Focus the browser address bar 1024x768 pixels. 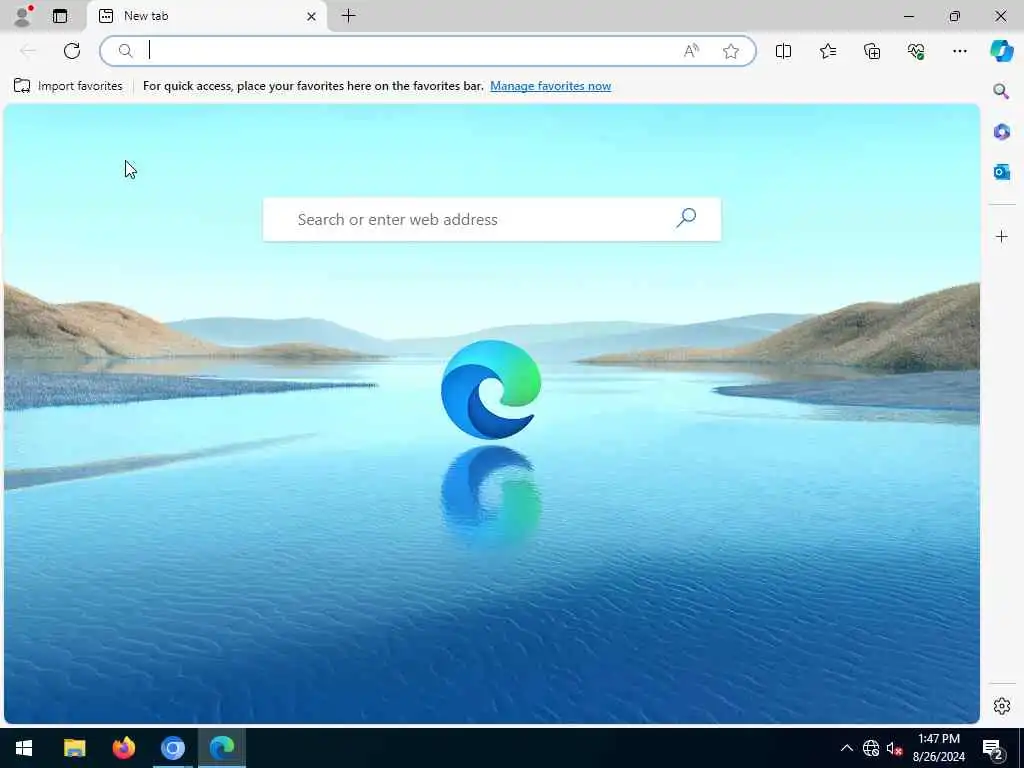428,51
